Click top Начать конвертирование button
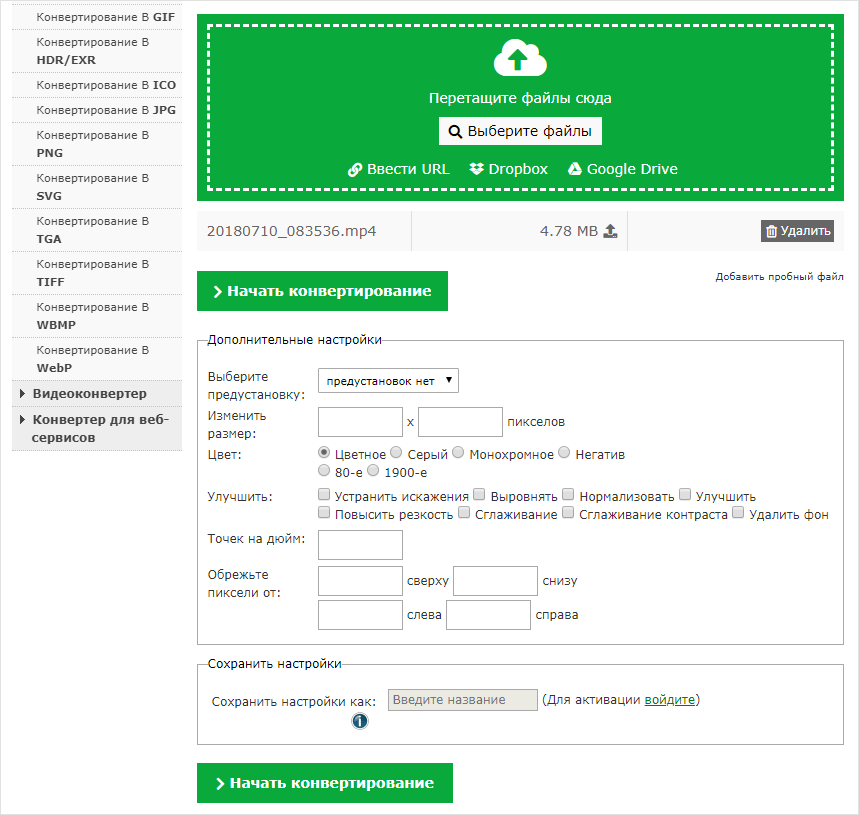 pos(322,291)
